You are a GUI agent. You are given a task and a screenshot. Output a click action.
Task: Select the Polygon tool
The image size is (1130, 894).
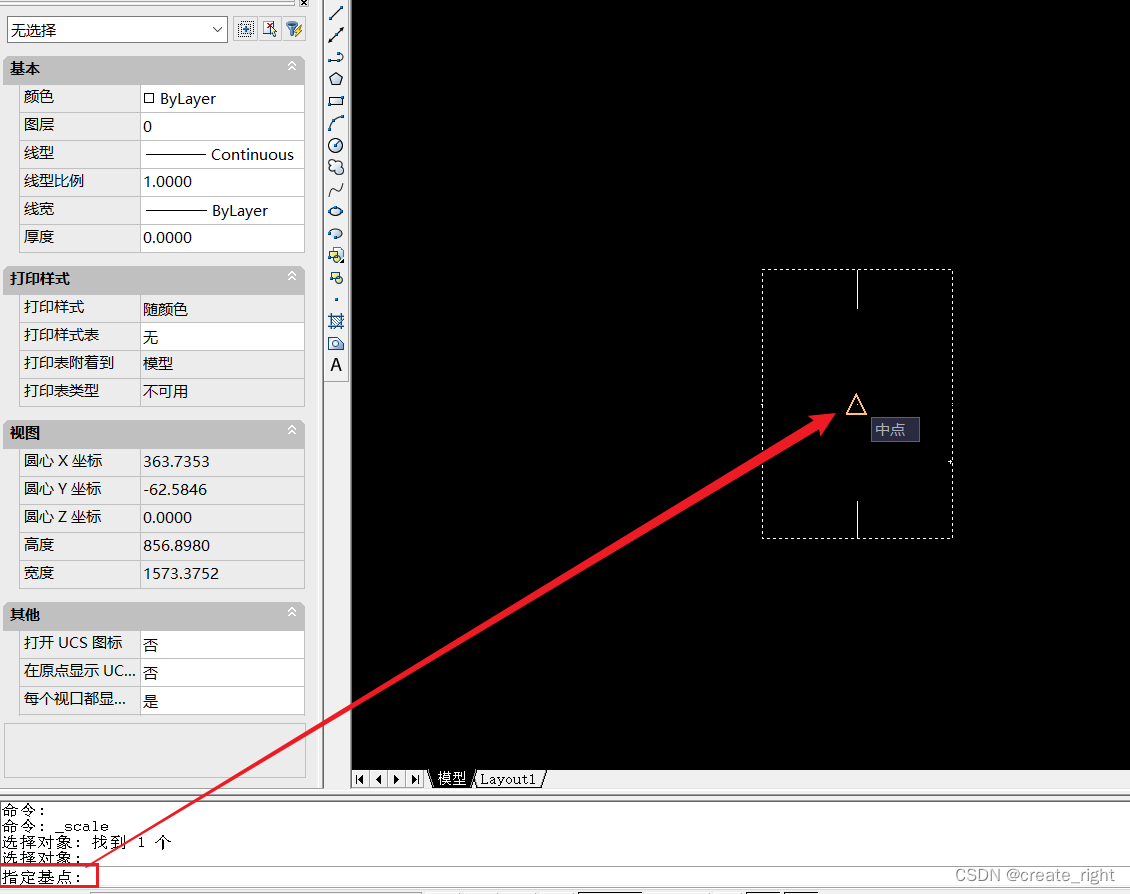coord(336,79)
